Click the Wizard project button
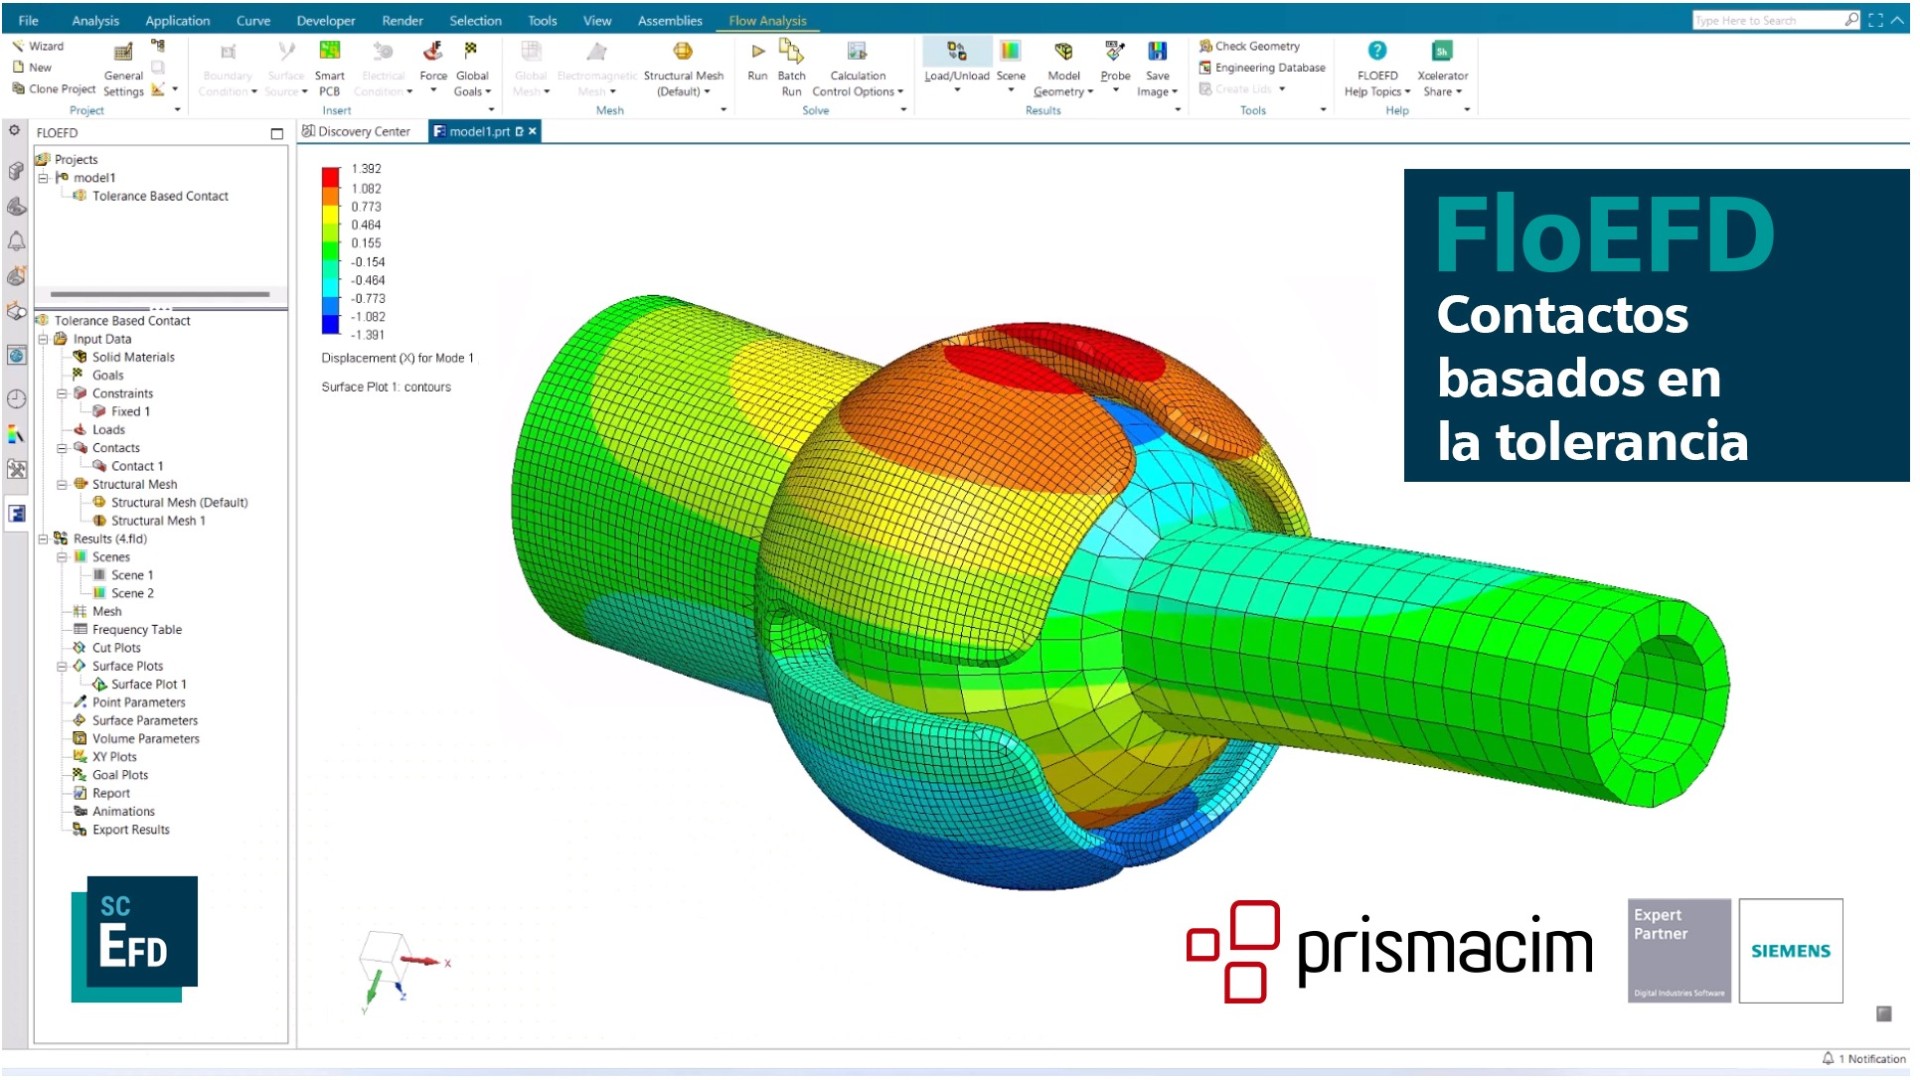Viewport: 1920px width, 1080px height. coord(42,45)
